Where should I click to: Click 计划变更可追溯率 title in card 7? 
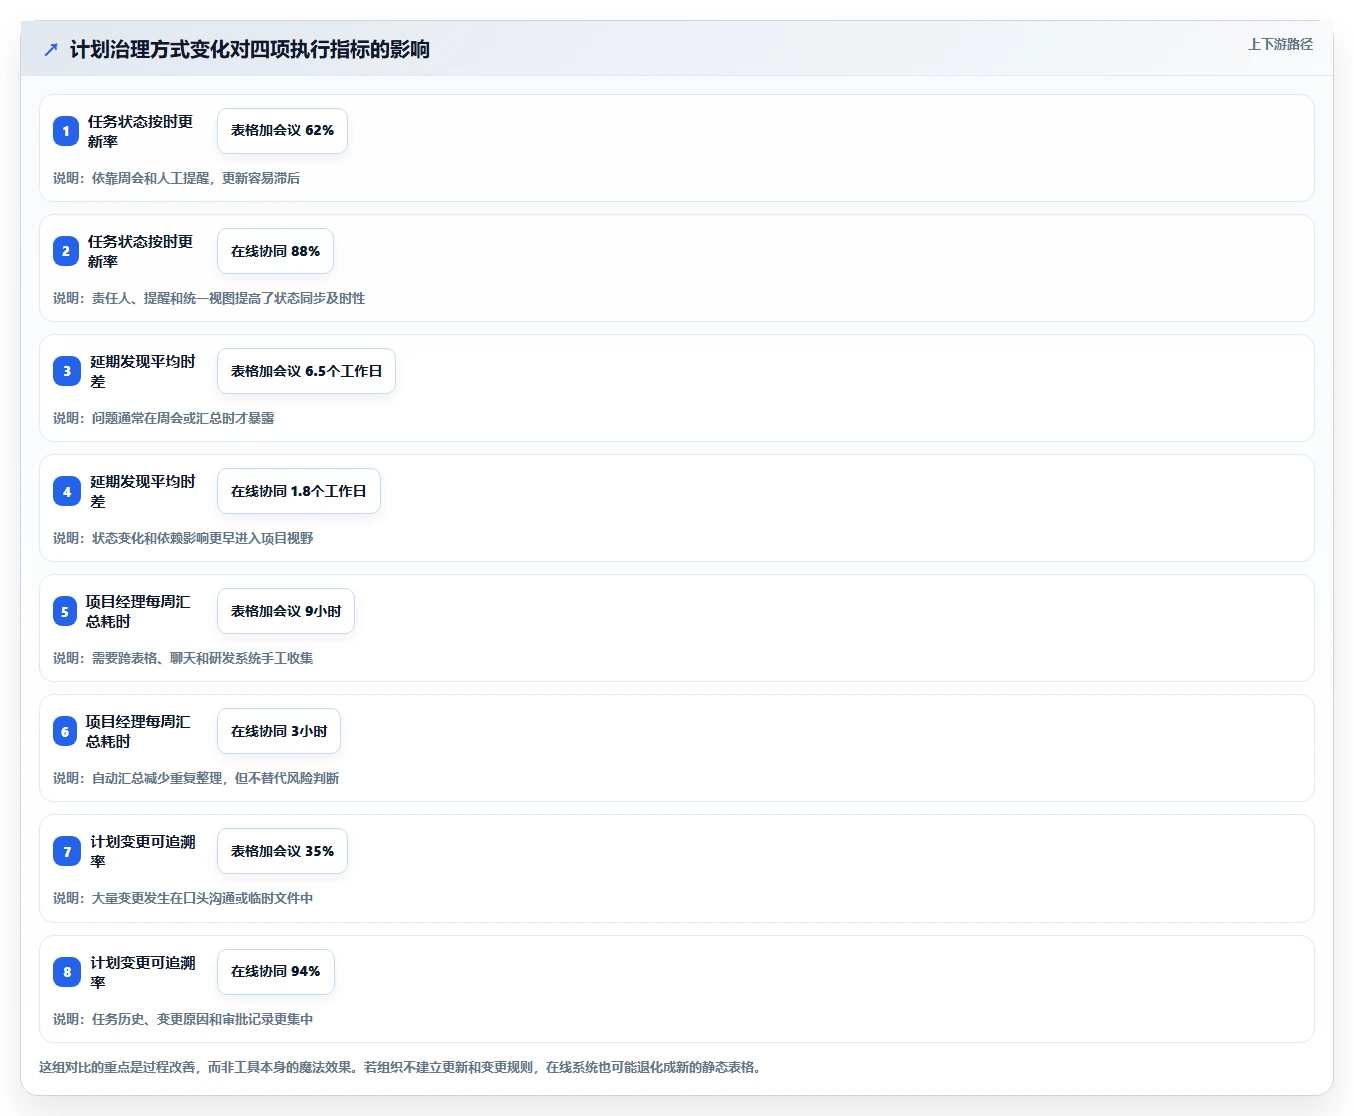143,851
